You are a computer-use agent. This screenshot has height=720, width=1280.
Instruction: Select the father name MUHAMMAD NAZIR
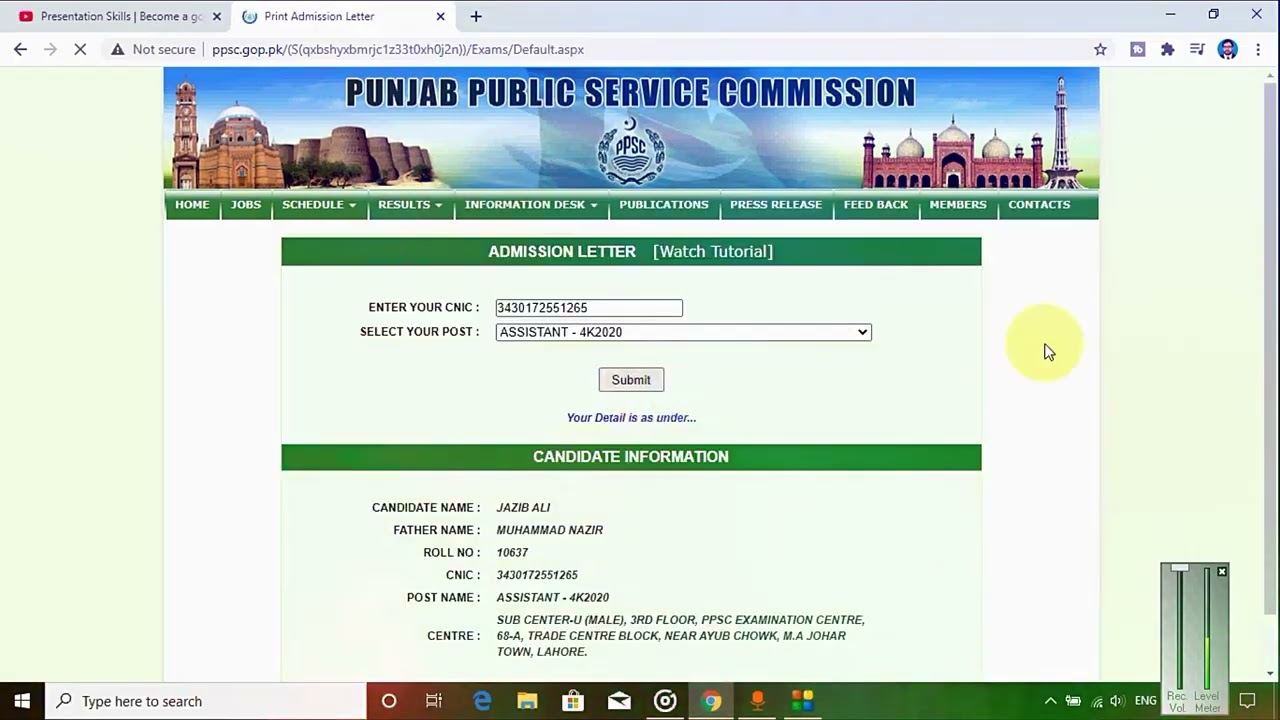click(550, 530)
